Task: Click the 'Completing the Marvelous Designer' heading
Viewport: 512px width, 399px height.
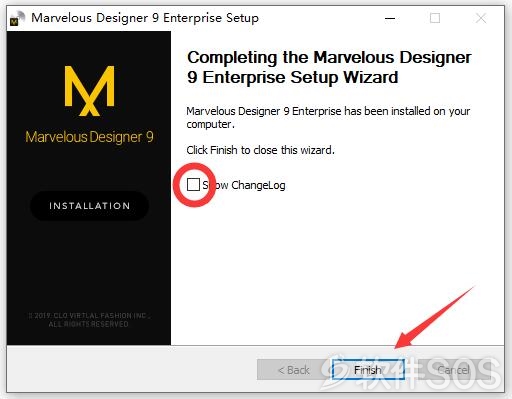Action: (x=329, y=67)
